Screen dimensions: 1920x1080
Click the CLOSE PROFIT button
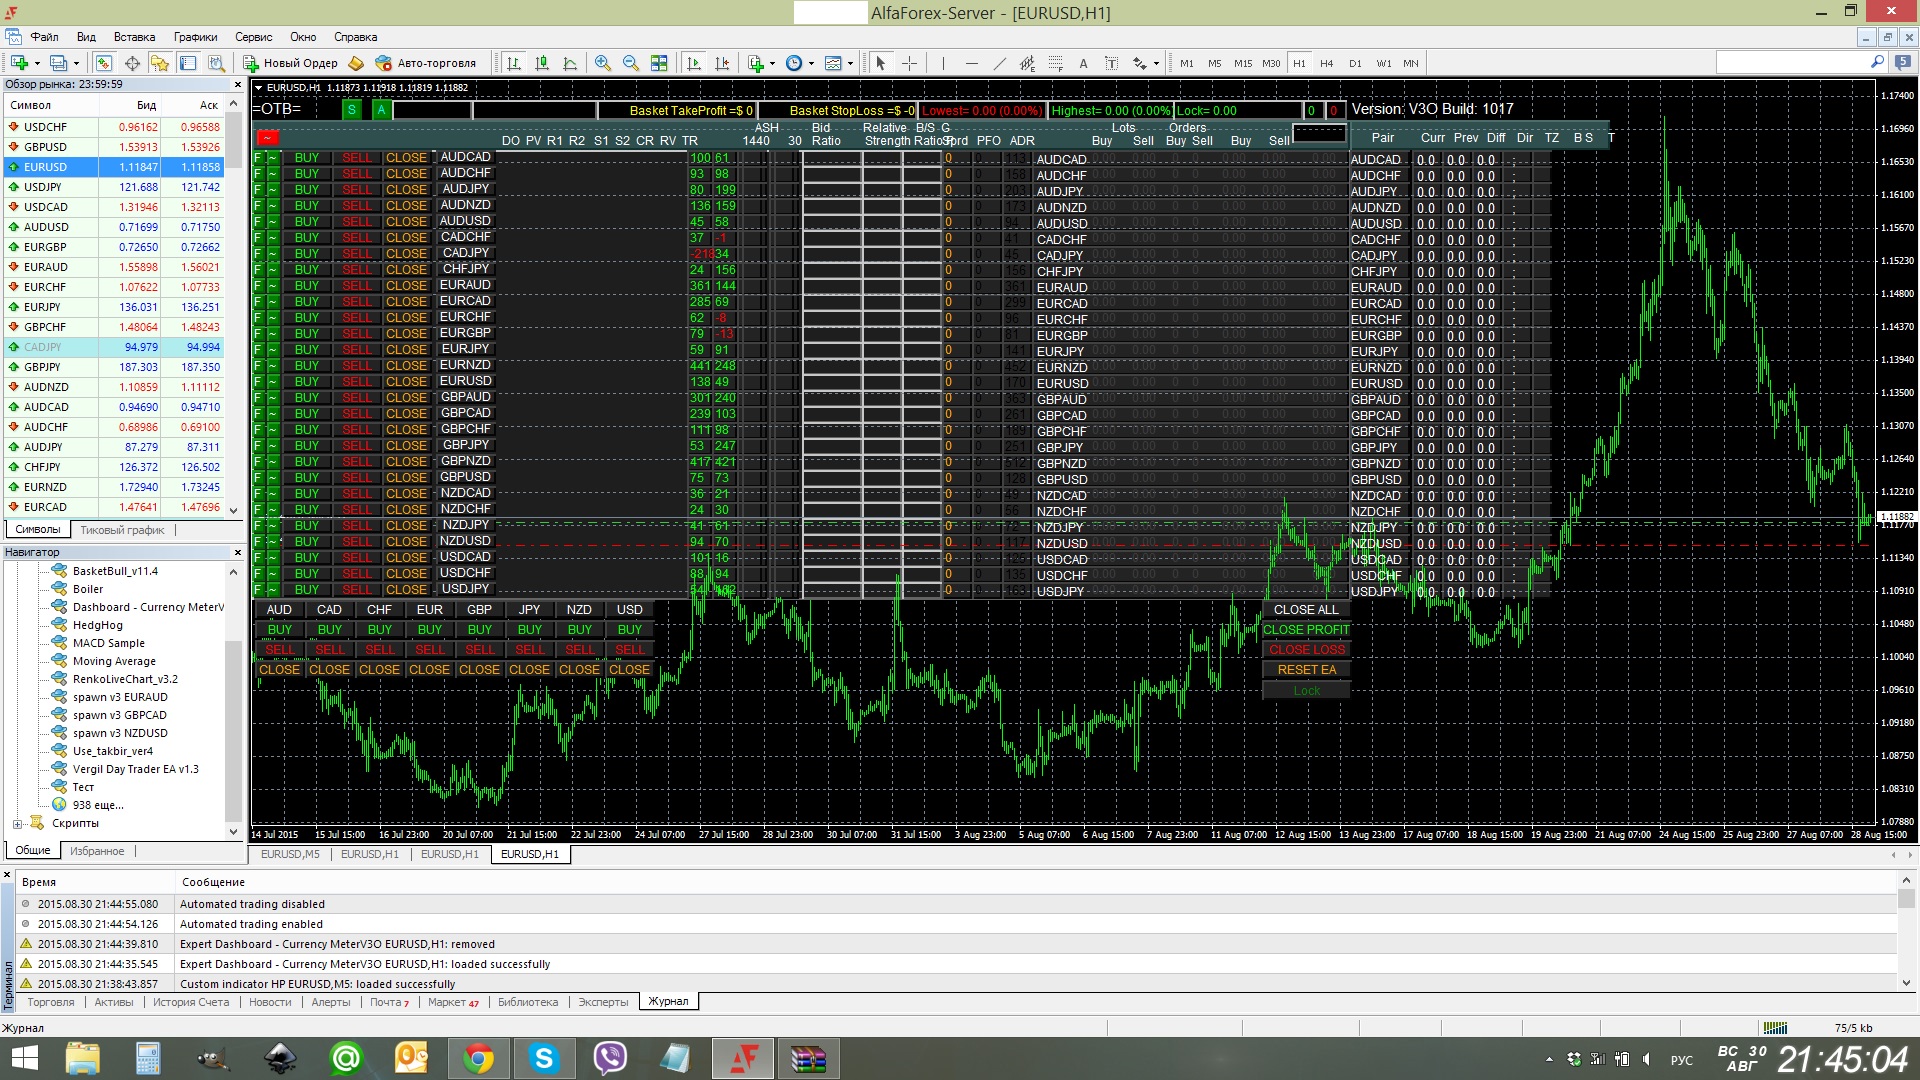(x=1306, y=630)
